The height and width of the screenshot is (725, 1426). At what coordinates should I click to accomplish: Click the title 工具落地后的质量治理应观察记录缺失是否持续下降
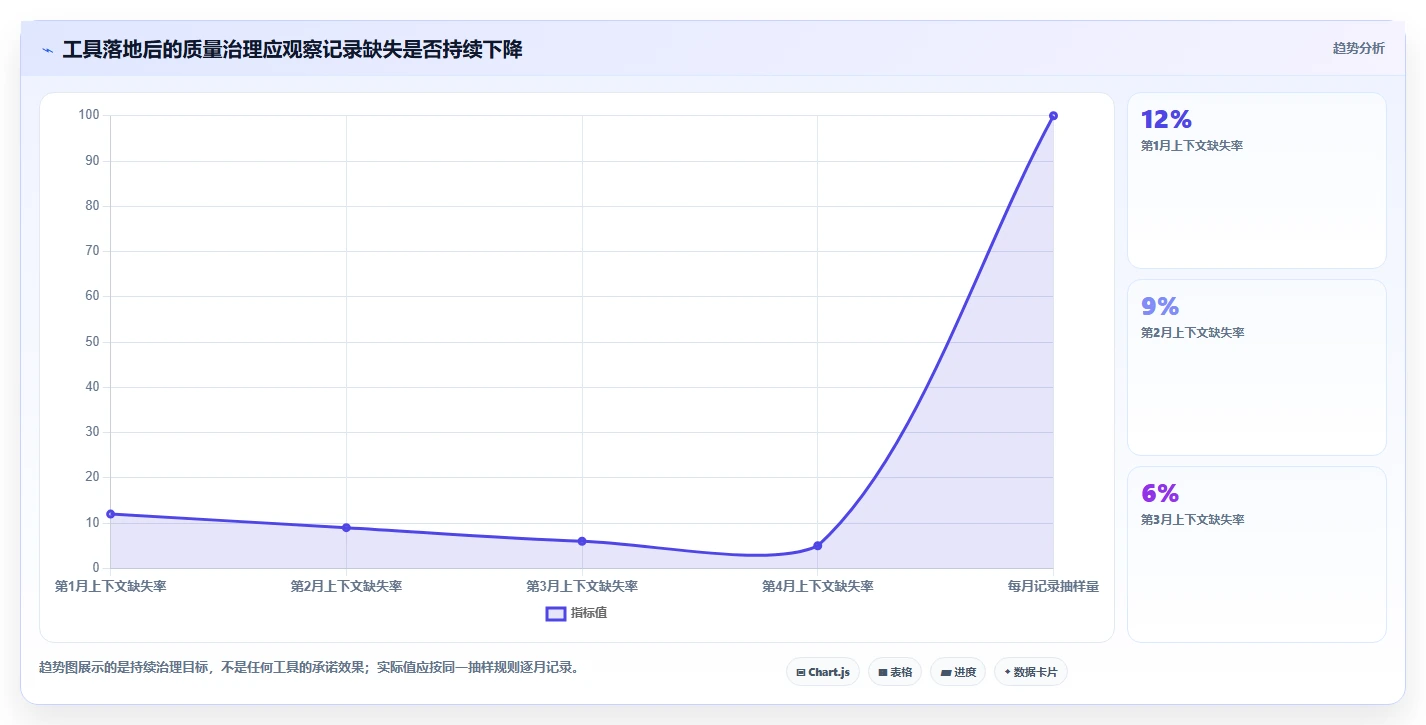pos(292,49)
